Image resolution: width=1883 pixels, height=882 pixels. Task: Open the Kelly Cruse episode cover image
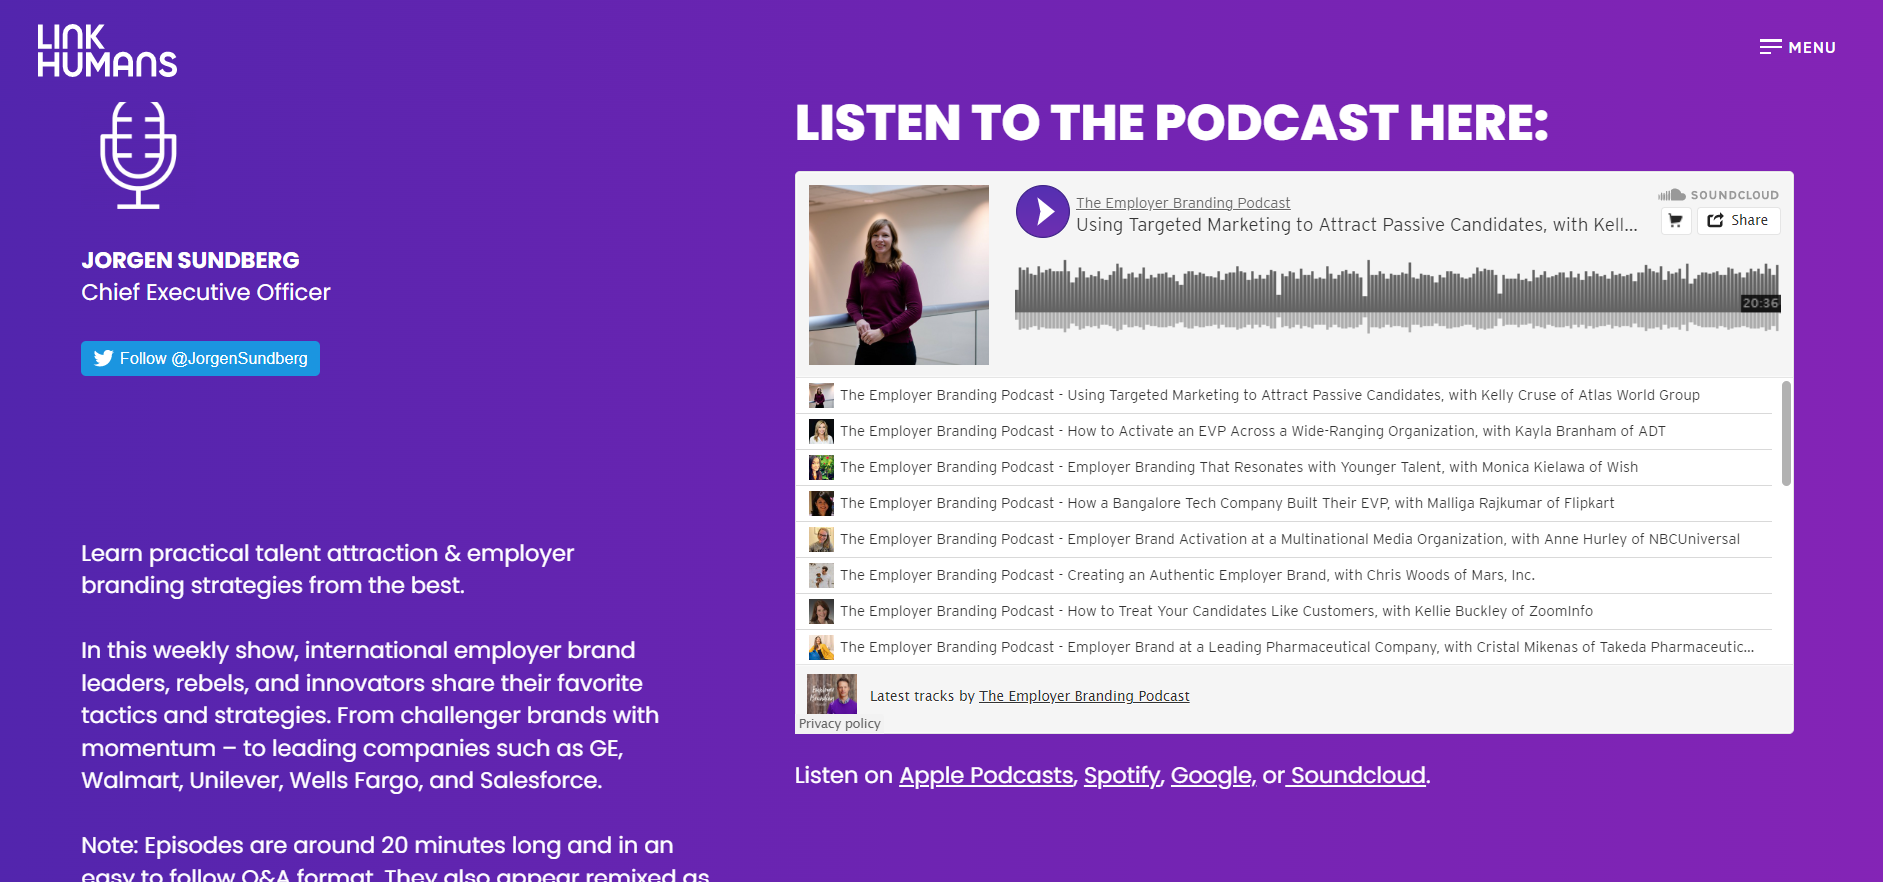click(x=898, y=275)
